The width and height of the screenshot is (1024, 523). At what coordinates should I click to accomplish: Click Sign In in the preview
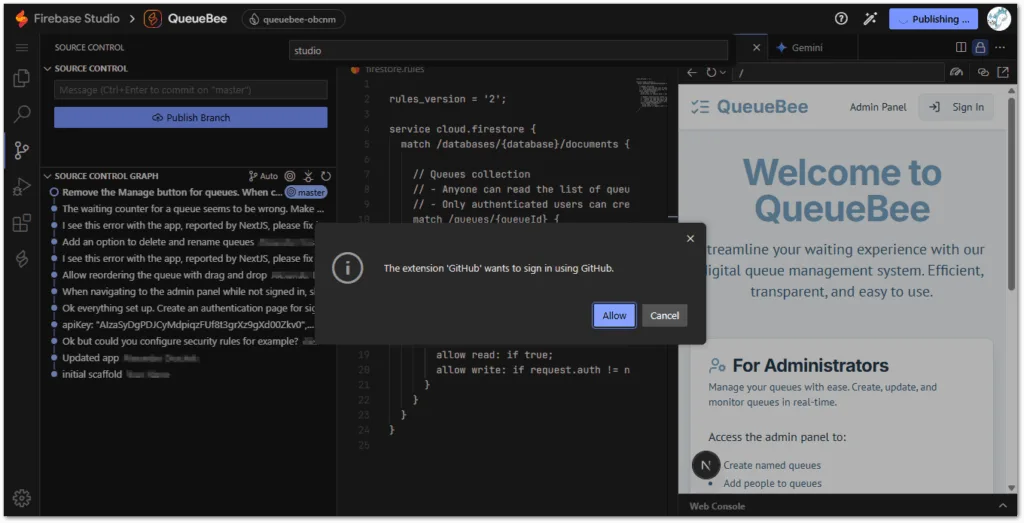(956, 107)
